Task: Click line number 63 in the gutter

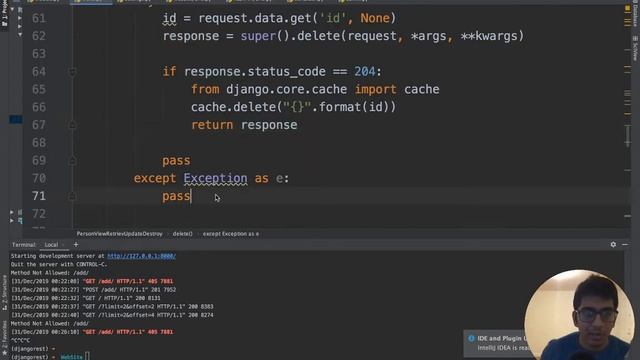Action: pyautogui.click(x=39, y=54)
